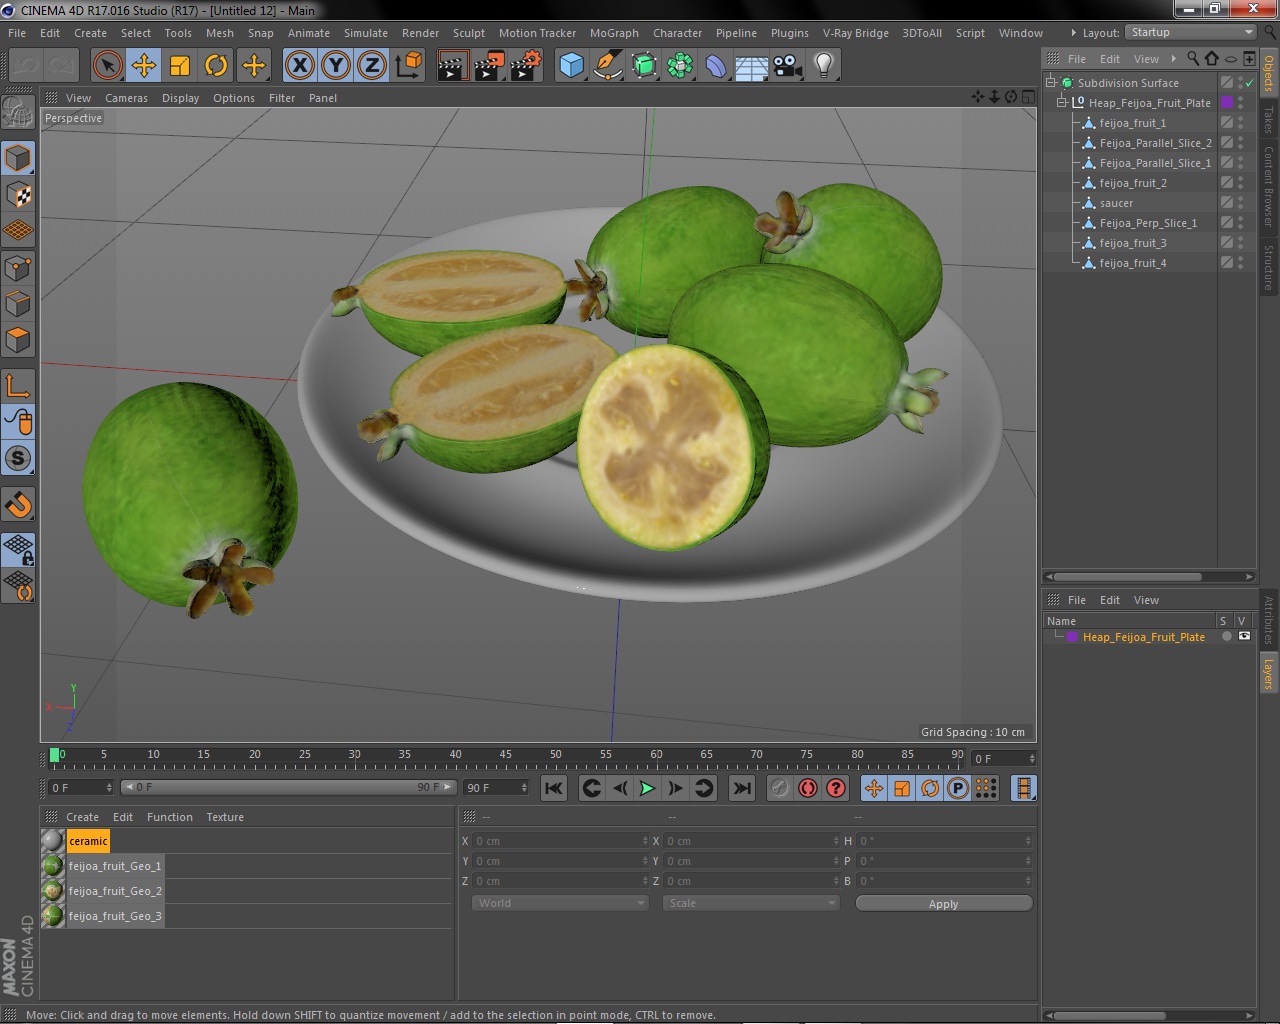This screenshot has height=1024, width=1280.
Task: Switch to Points mode
Action: 18,267
